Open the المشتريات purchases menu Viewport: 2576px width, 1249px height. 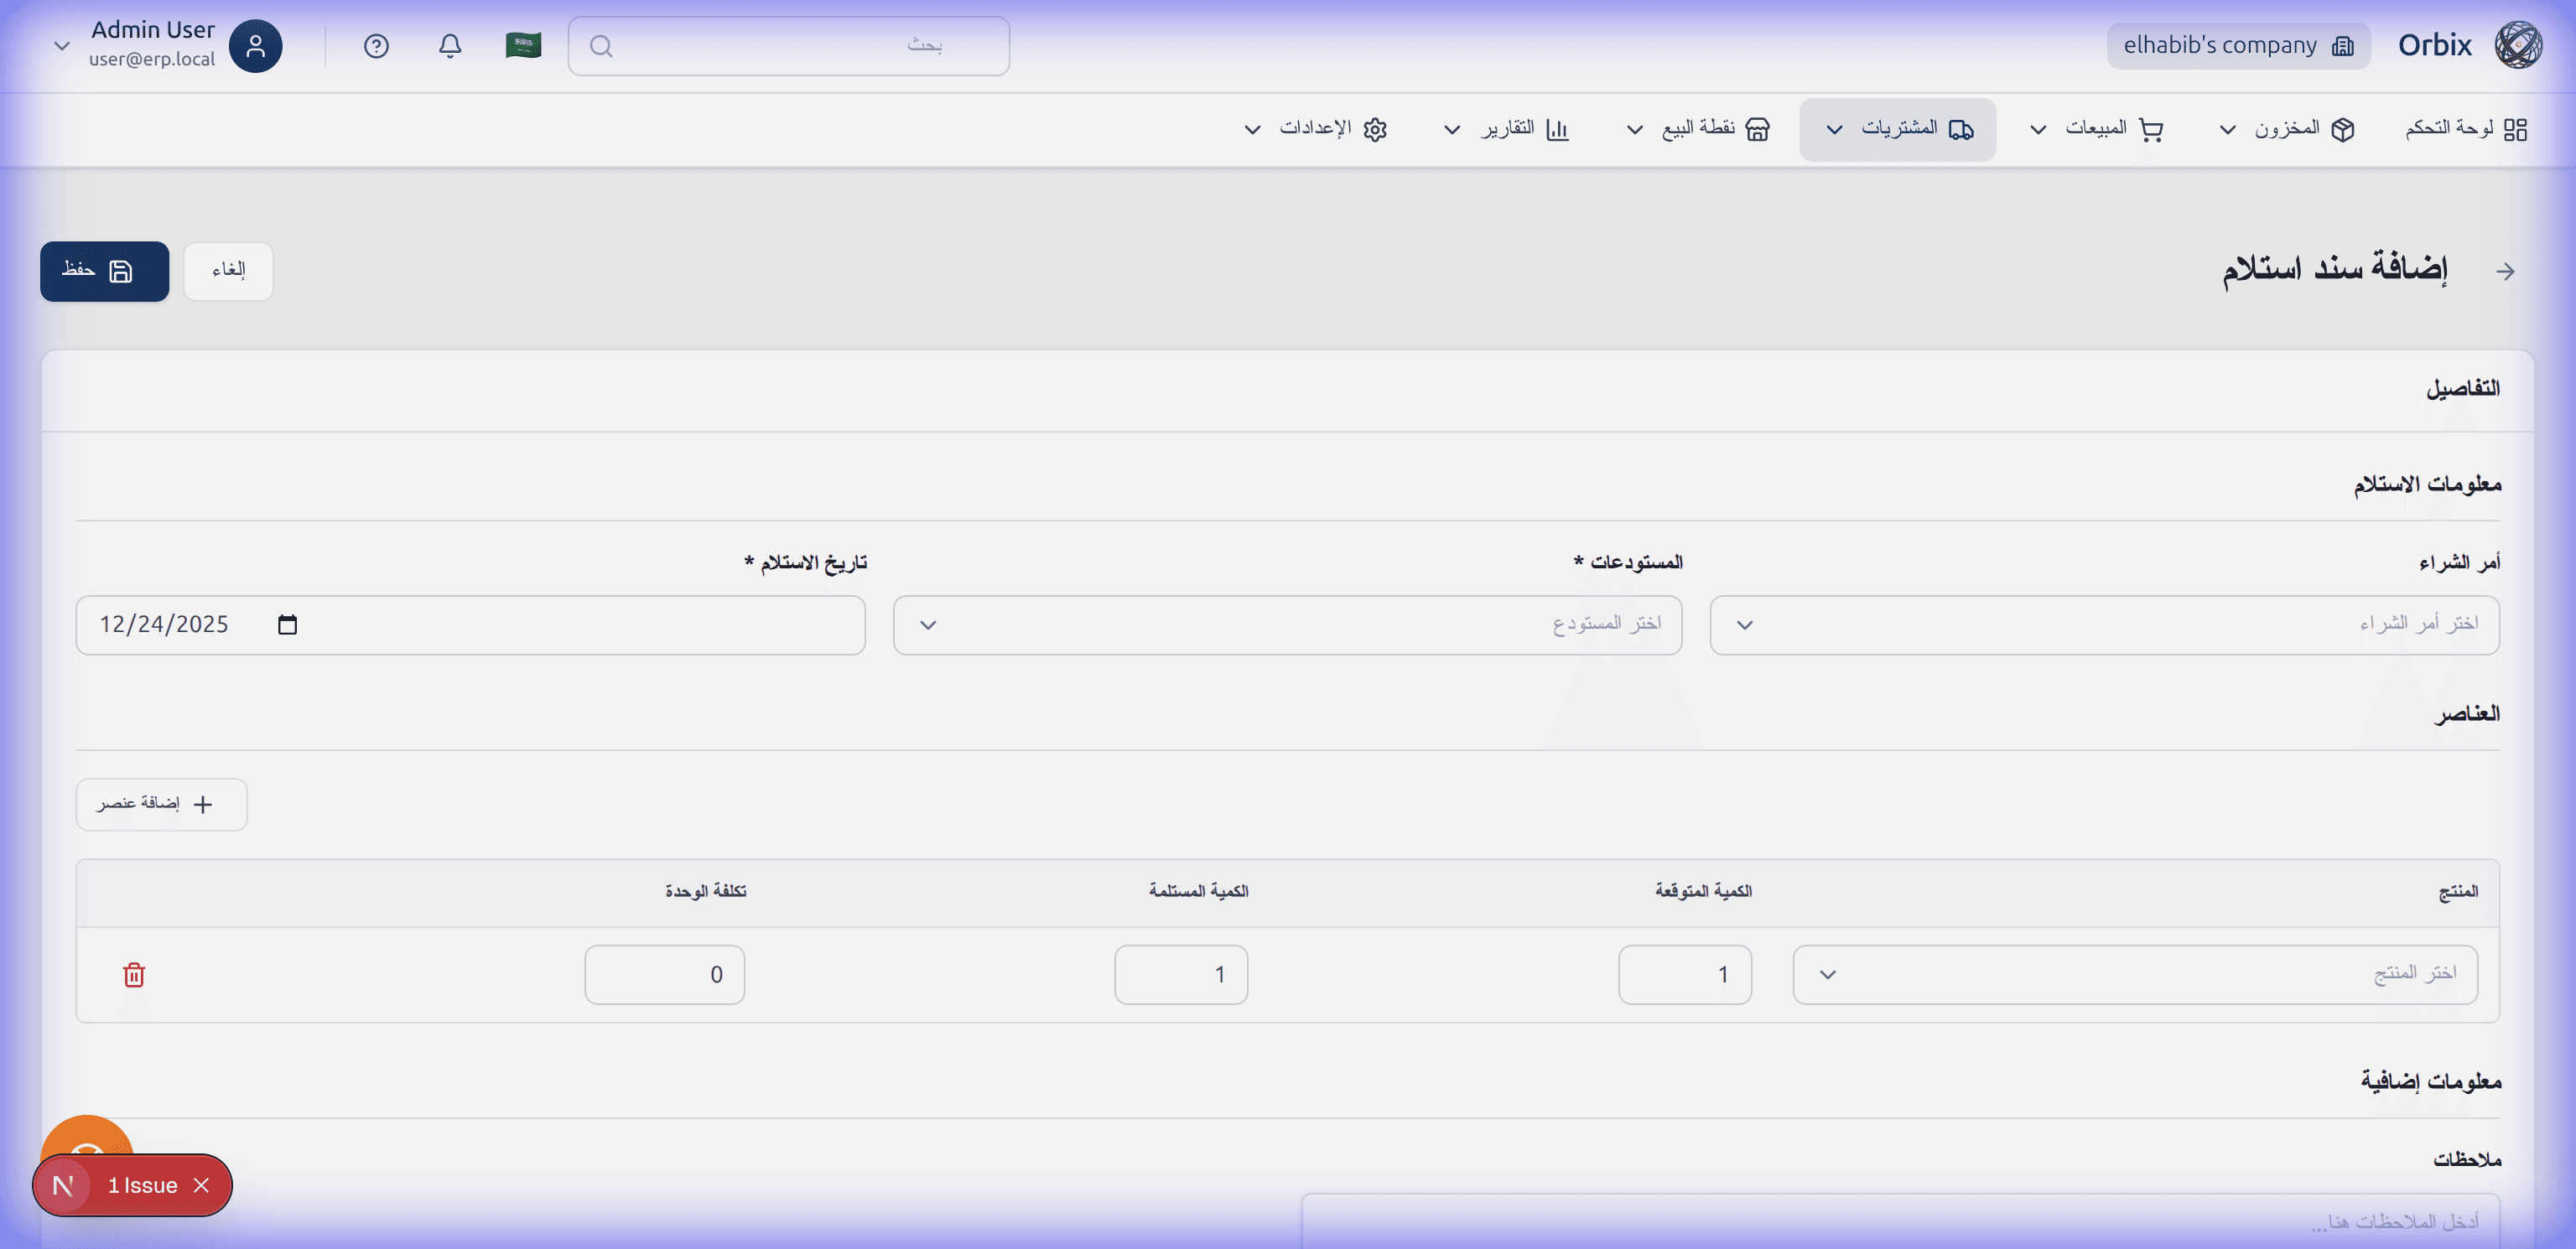pos(1897,129)
